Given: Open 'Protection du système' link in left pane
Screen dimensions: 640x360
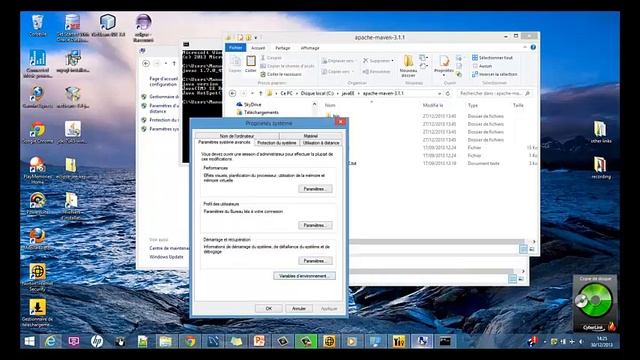Looking at the screenshot, I should click(164, 120).
